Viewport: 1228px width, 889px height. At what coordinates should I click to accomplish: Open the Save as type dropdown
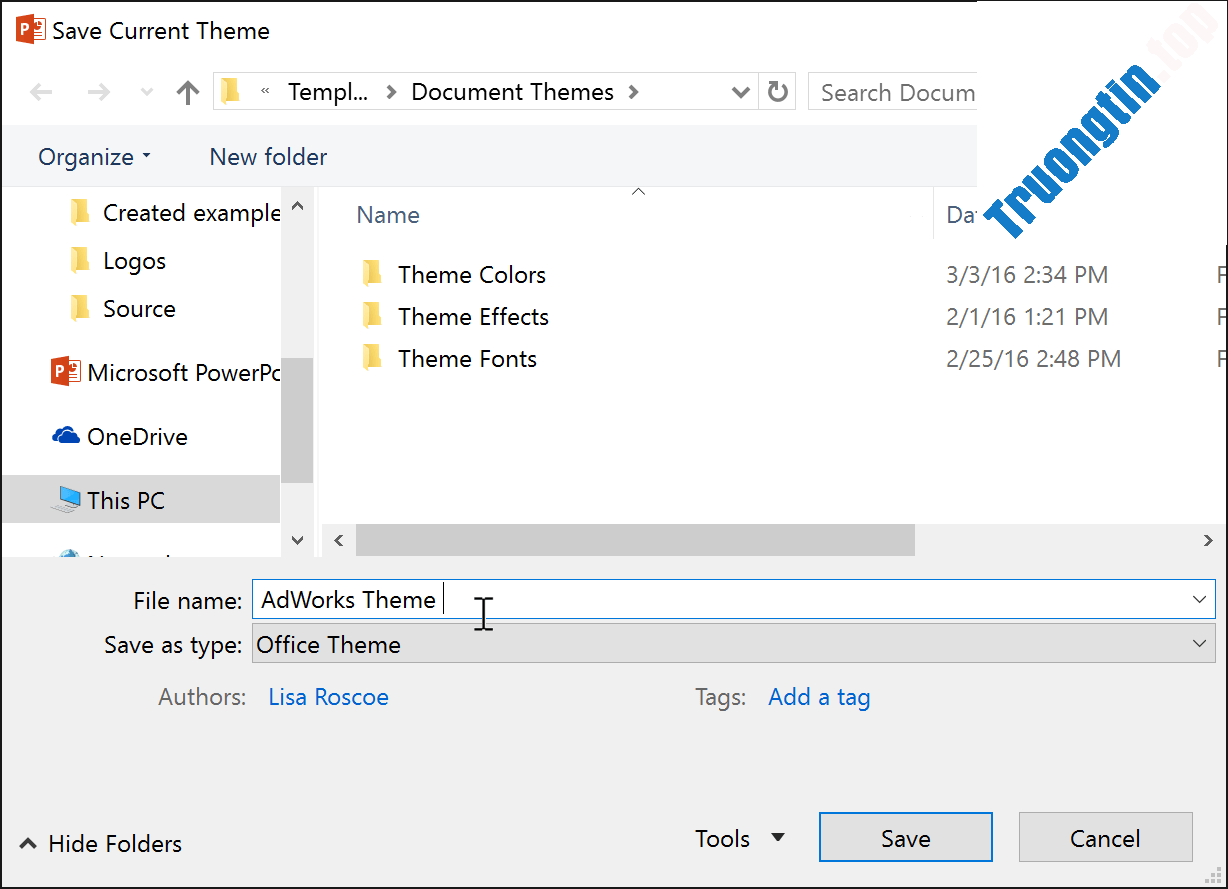1199,644
